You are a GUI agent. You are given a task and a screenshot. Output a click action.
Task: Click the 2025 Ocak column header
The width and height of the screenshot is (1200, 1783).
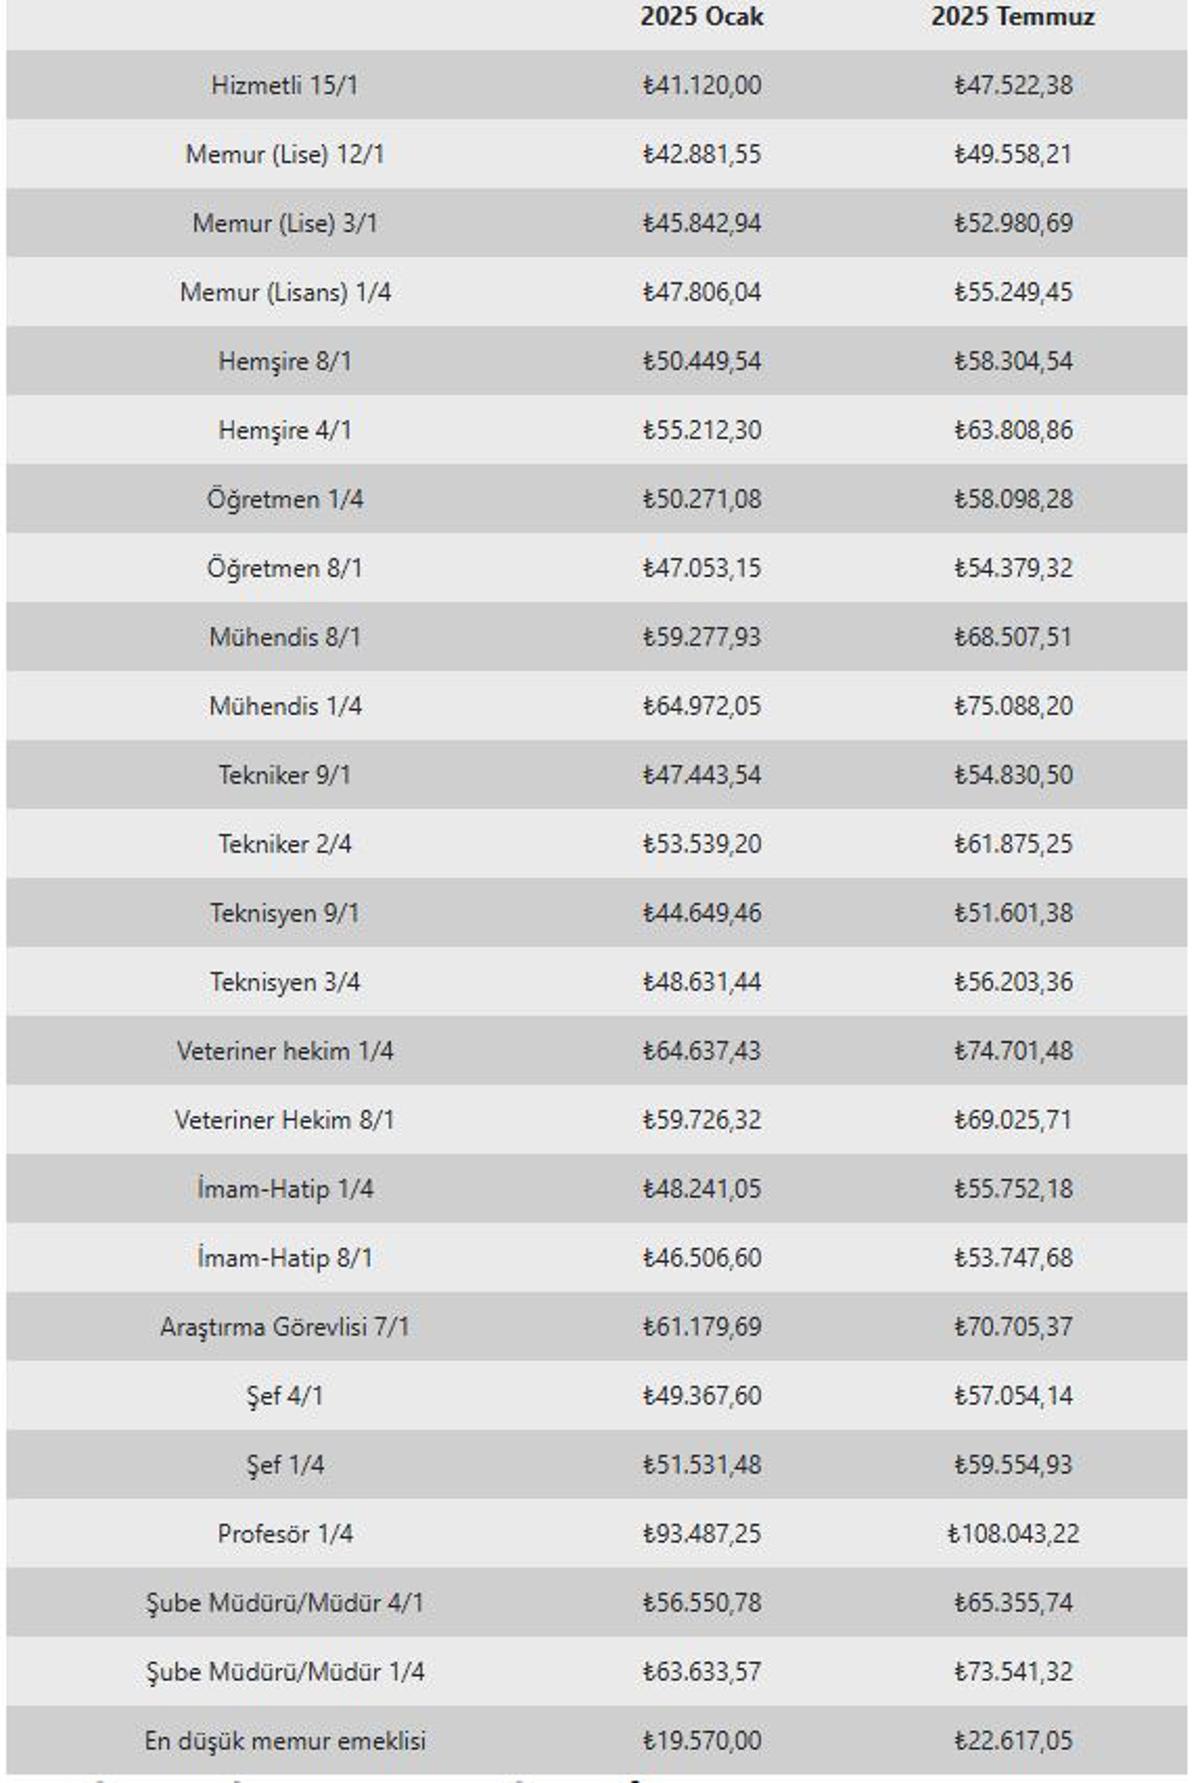[702, 17]
